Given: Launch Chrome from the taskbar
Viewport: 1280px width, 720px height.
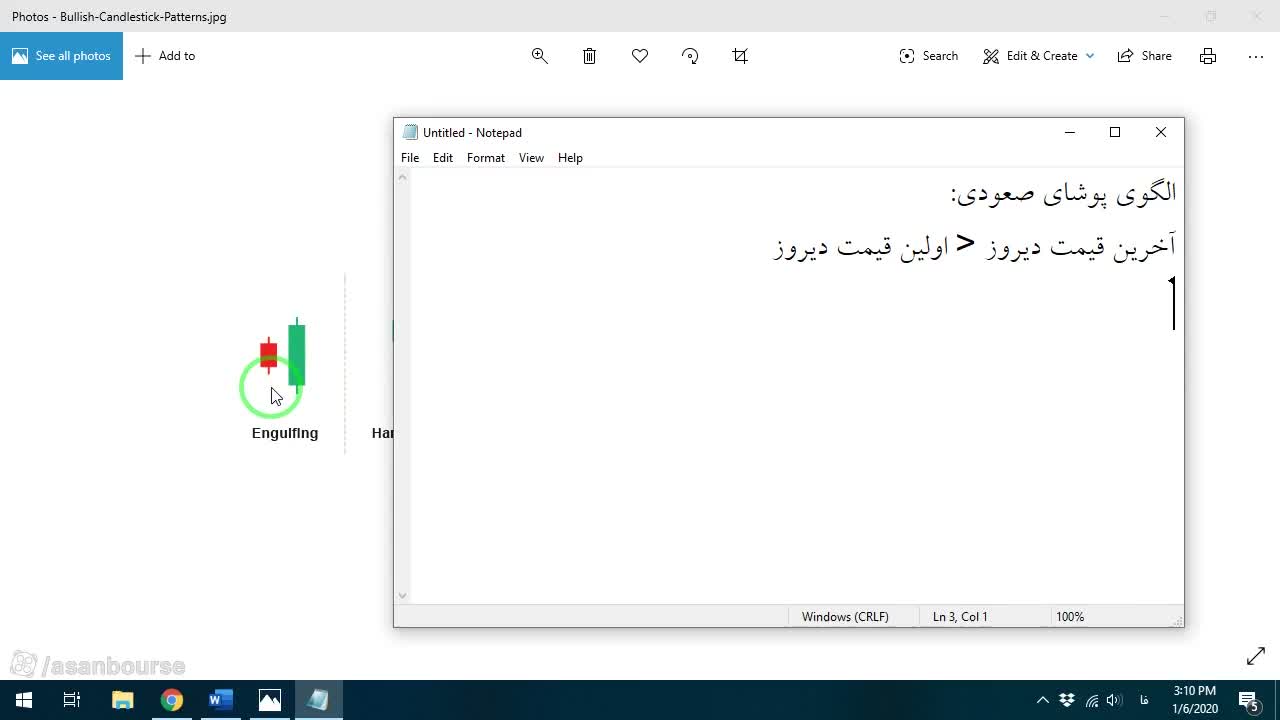Looking at the screenshot, I should coord(171,700).
